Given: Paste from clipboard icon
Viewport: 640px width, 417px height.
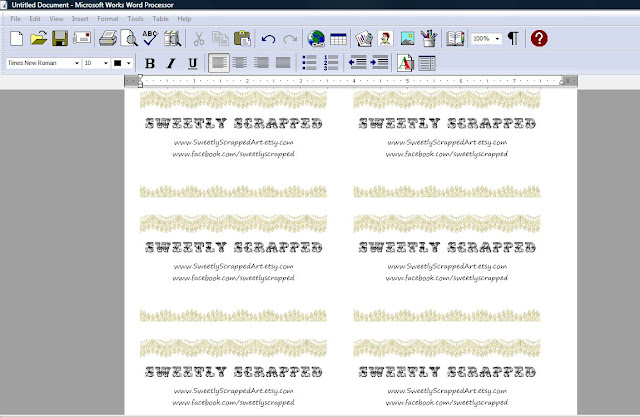Looking at the screenshot, I should point(242,38).
